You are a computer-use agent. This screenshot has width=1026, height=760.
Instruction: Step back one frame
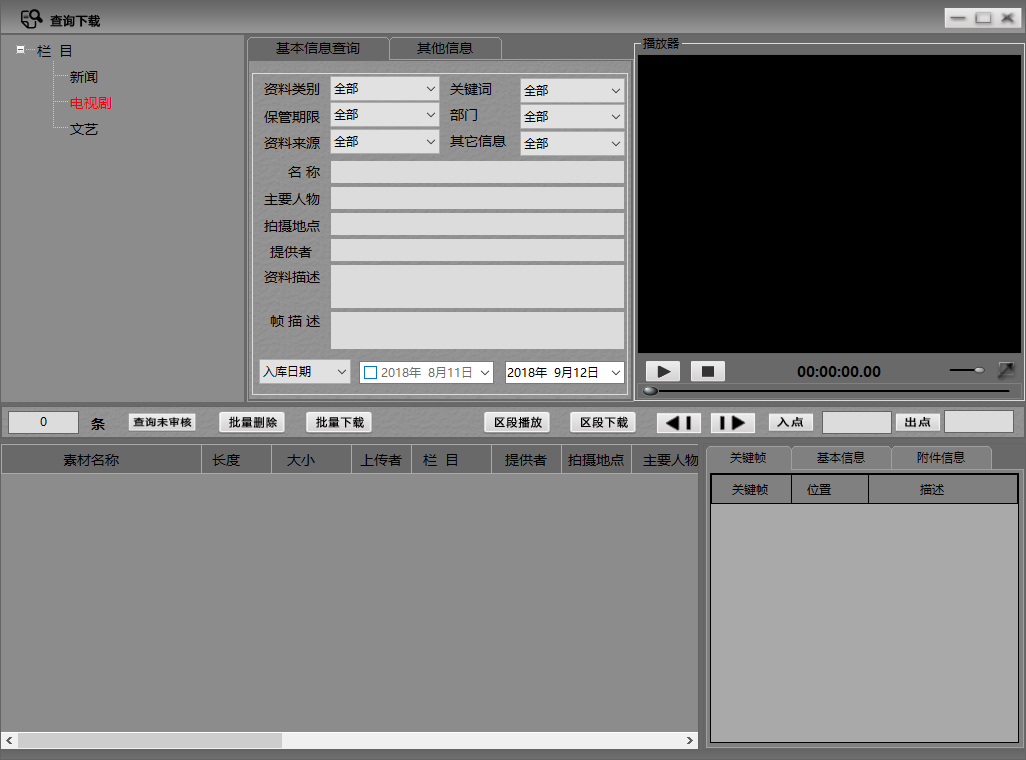(x=679, y=422)
